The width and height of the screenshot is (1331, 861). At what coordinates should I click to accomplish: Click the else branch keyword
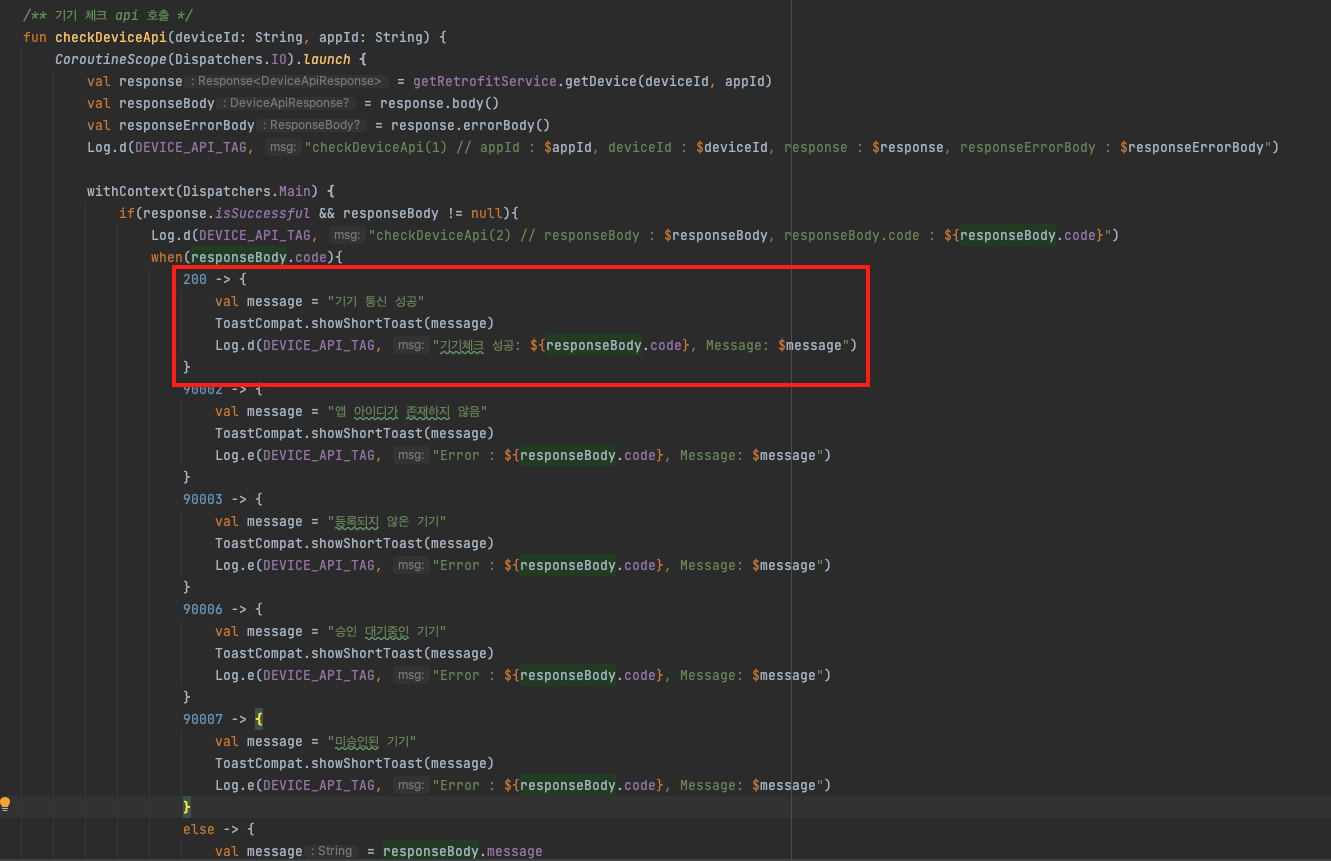click(198, 829)
